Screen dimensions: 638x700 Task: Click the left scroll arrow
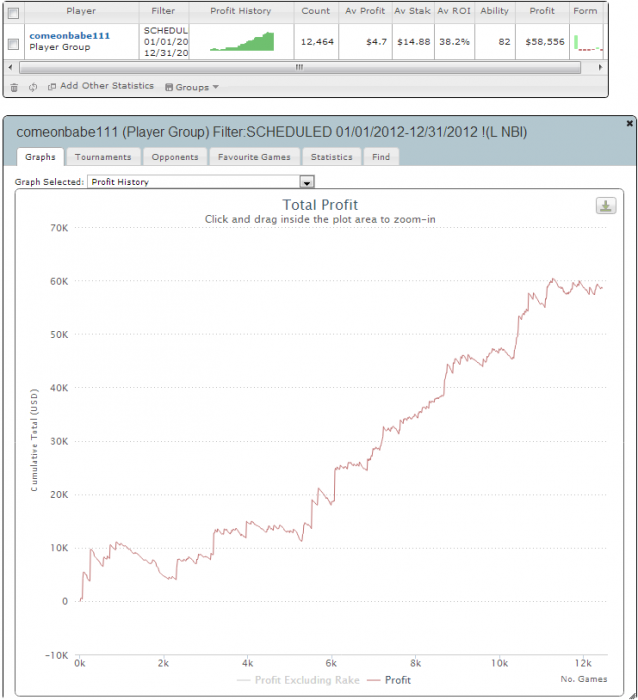tap(11, 67)
